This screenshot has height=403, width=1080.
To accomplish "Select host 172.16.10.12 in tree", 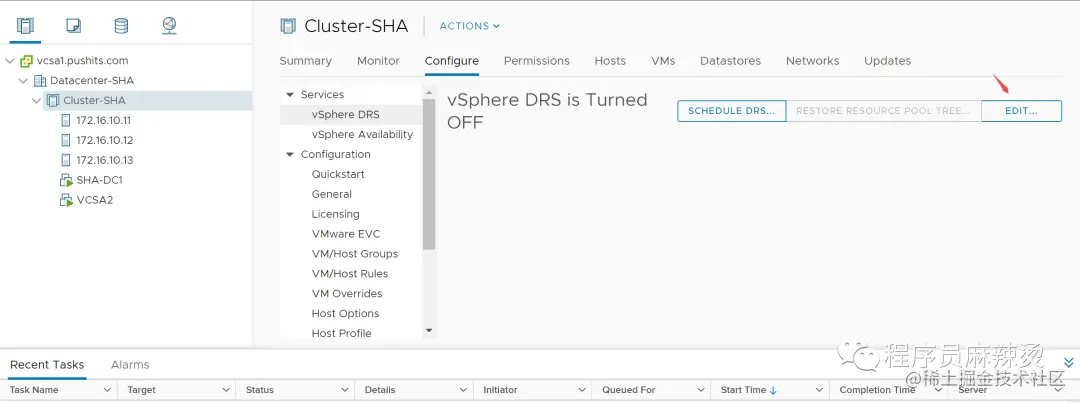I will 105,141.
